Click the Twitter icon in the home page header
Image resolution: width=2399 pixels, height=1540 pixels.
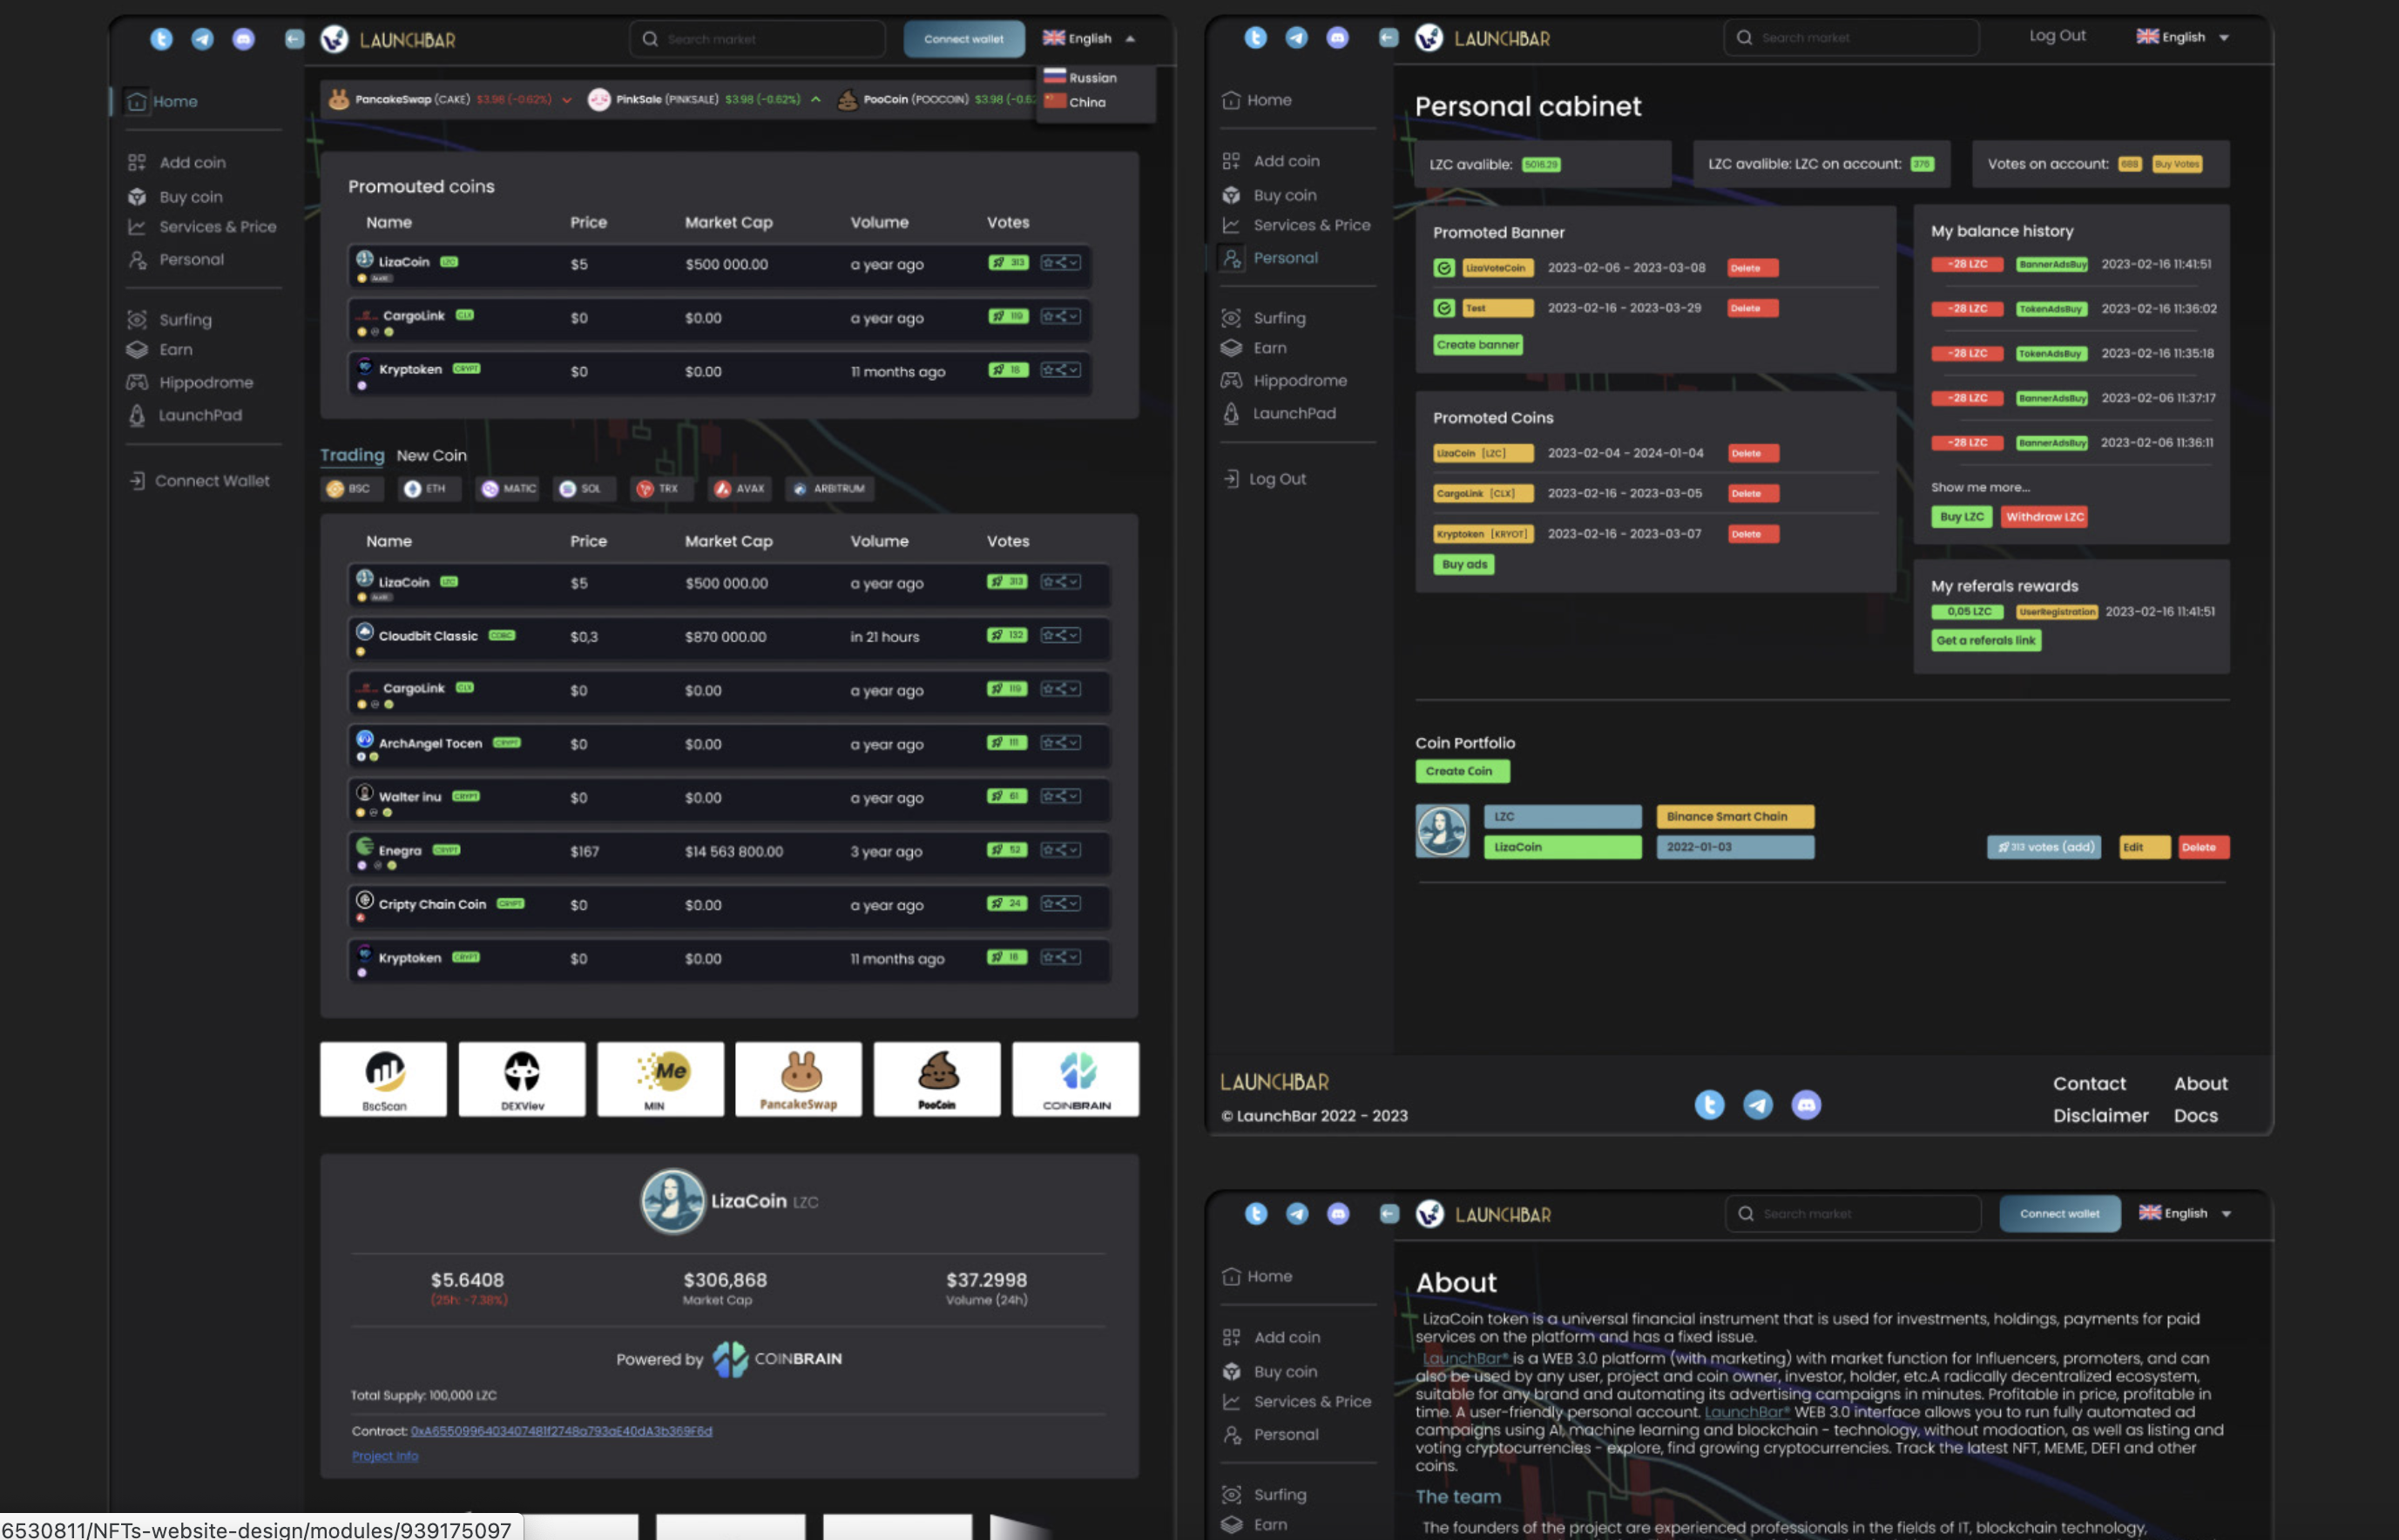pyautogui.click(x=161, y=39)
